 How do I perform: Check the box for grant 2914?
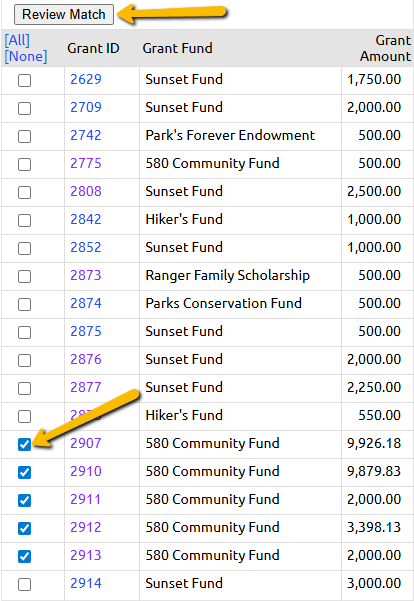[x=25, y=584]
